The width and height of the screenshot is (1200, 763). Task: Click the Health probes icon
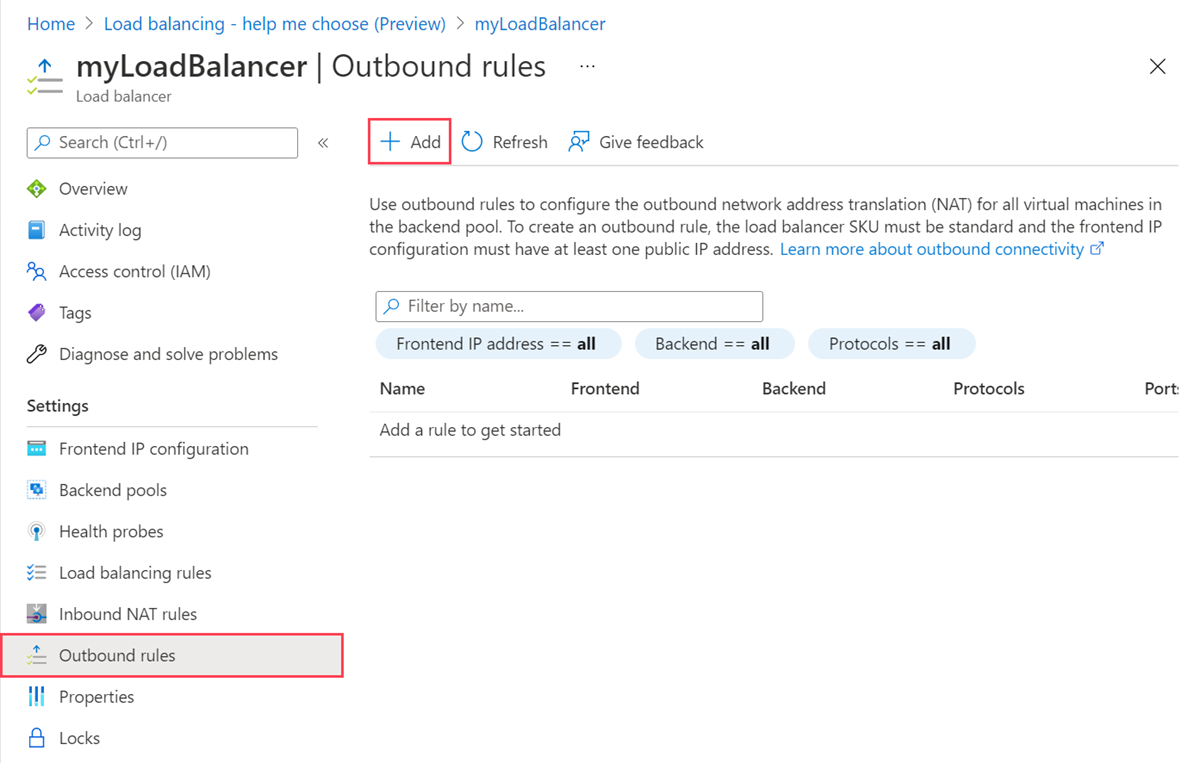tap(37, 532)
